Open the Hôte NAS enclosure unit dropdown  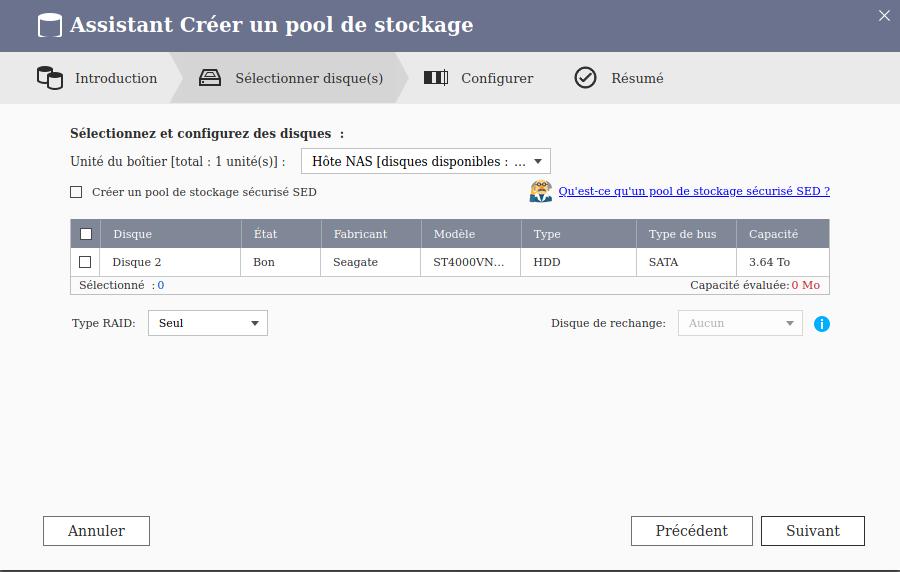point(425,161)
